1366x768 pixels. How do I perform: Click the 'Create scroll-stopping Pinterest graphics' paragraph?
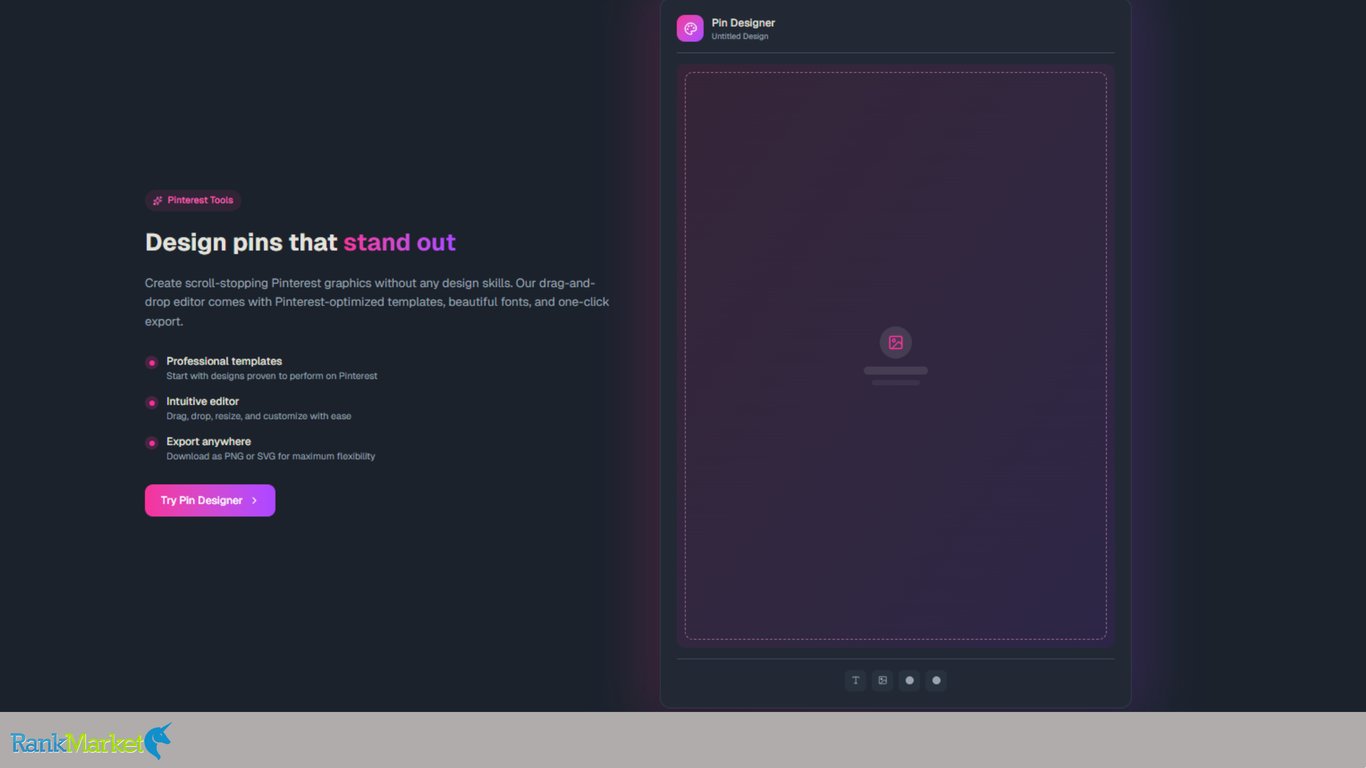[x=377, y=302]
